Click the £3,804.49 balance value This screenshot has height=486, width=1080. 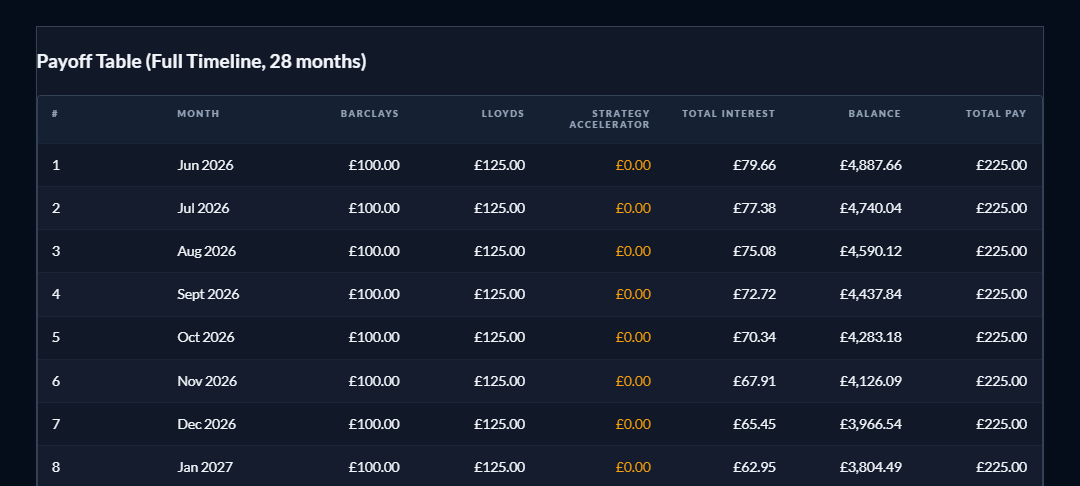point(871,467)
